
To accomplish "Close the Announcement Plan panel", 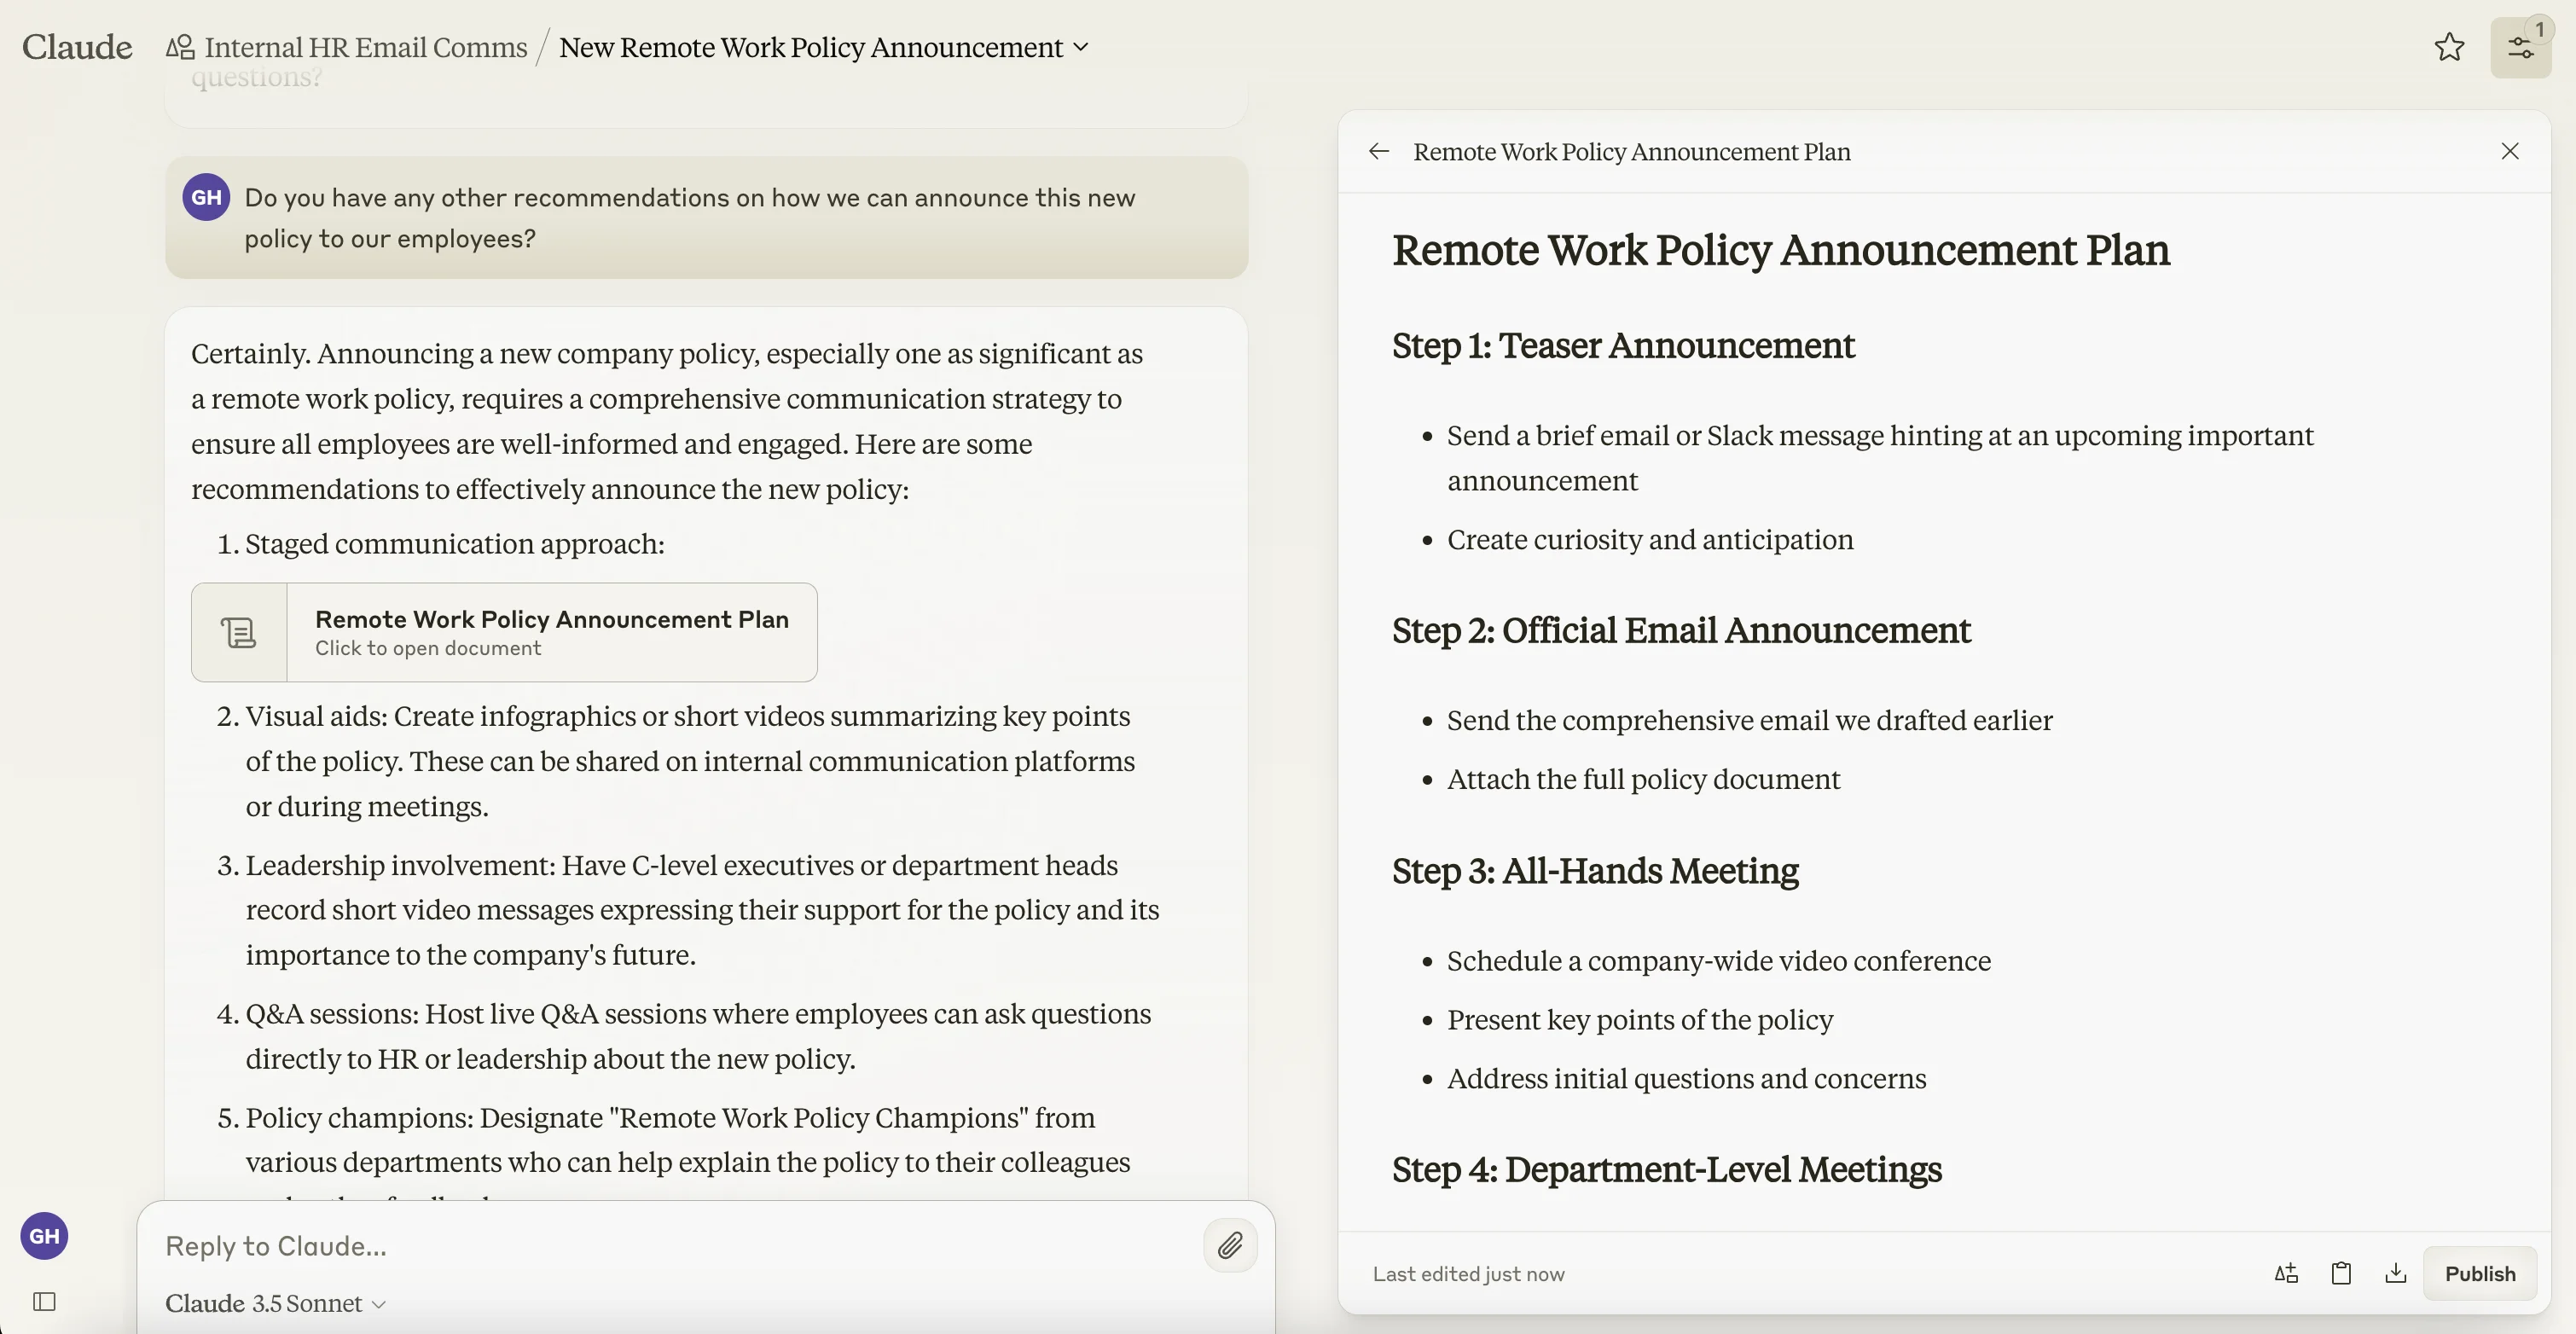I will [x=2510, y=151].
